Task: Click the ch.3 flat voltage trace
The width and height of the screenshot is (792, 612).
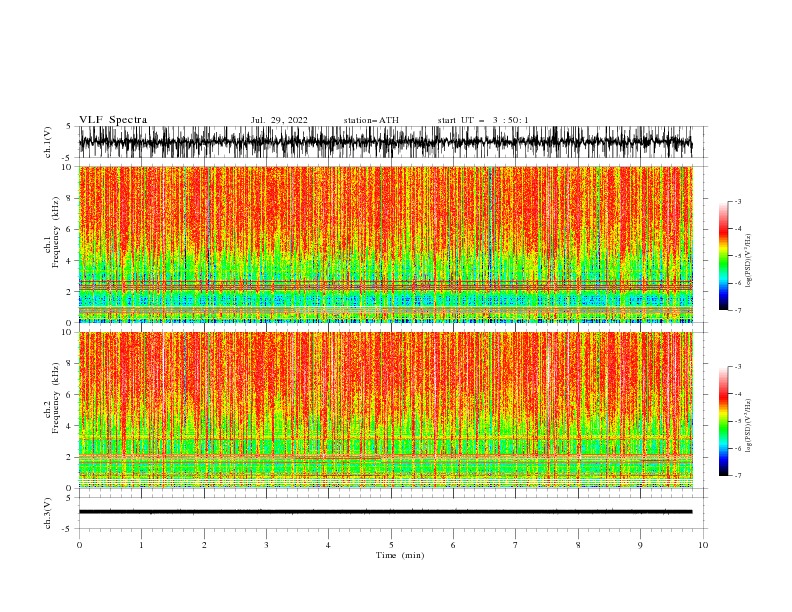Action: pos(385,512)
